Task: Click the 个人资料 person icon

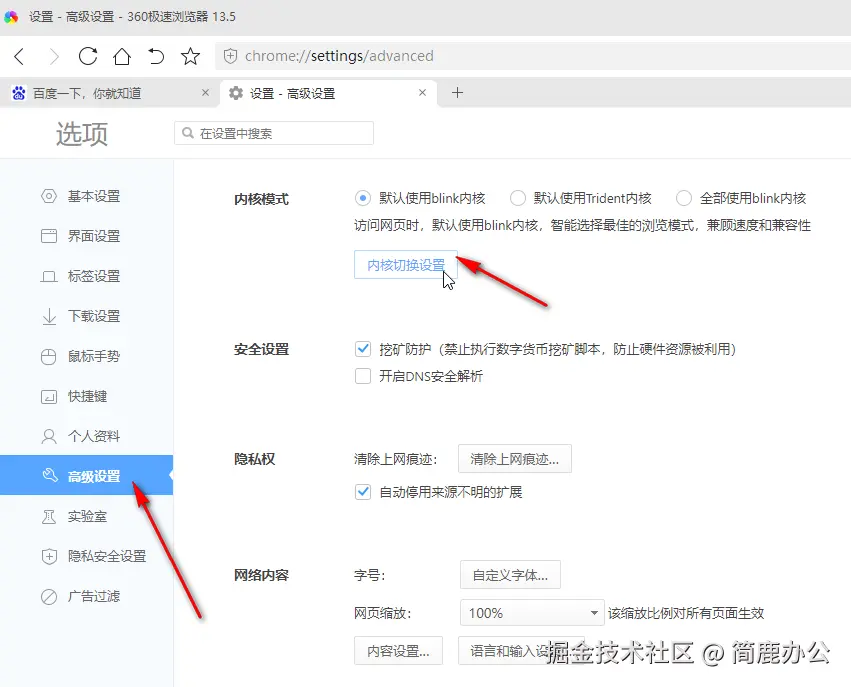Action: 49,436
